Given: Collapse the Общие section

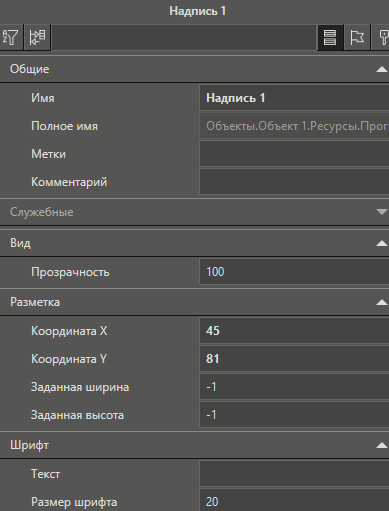Looking at the screenshot, I should 381,69.
